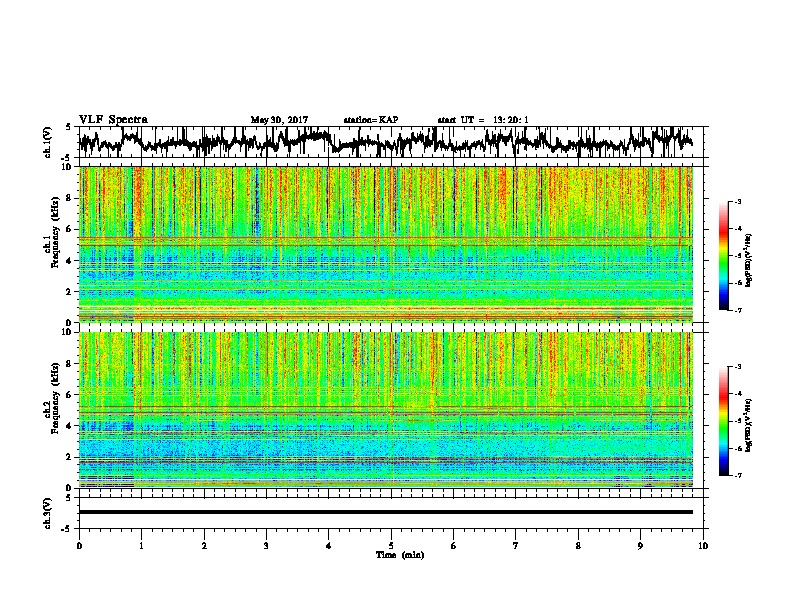Click the "Time (min)" axis title
This screenshot has width=792, height=612.
tap(400, 555)
